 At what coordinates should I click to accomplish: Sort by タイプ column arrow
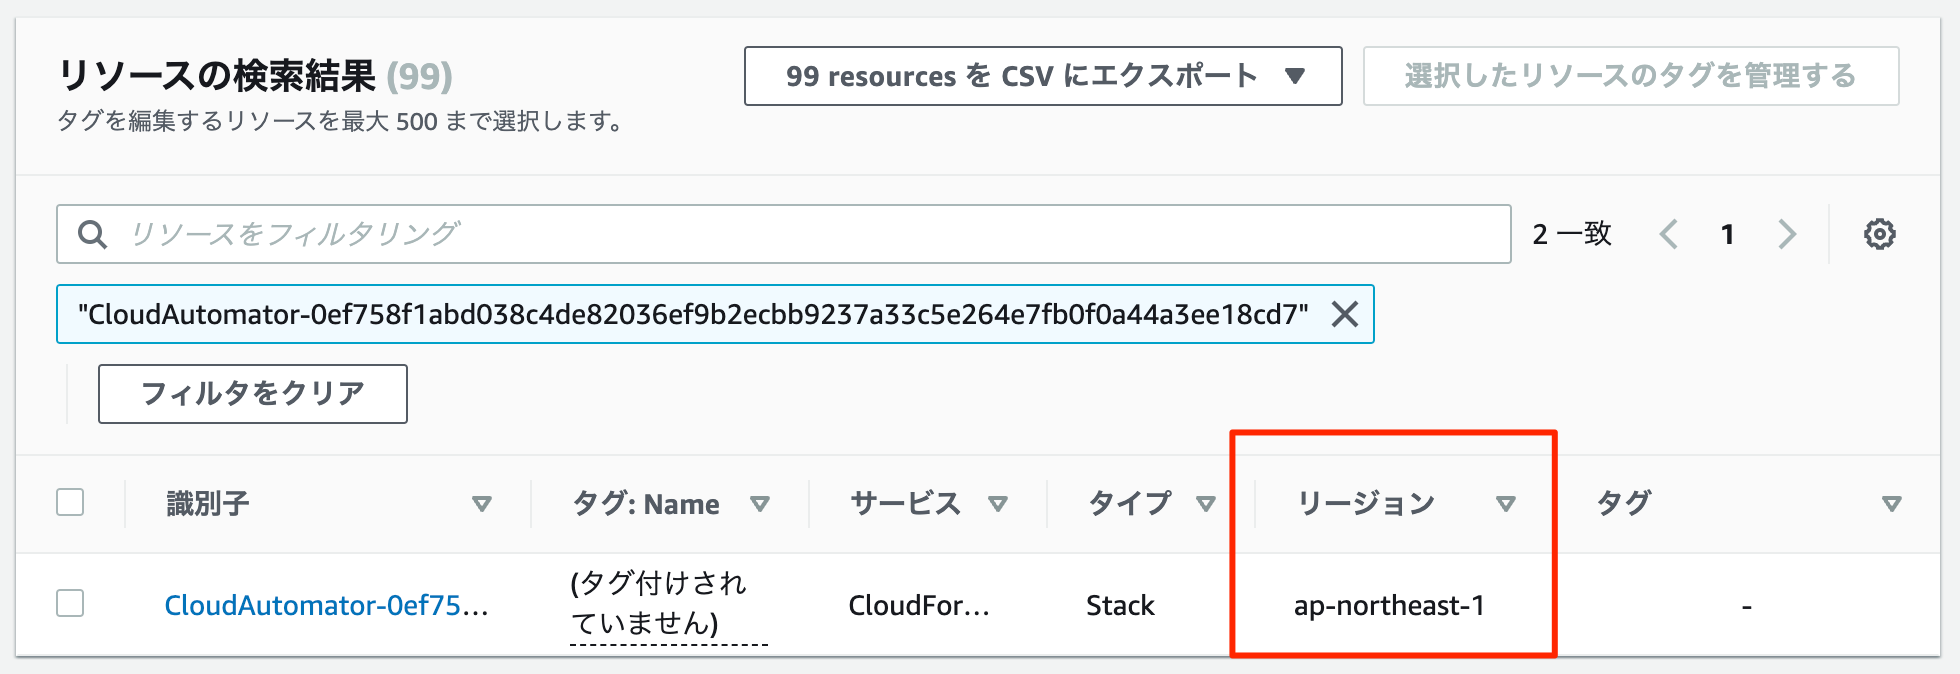pos(1206,504)
